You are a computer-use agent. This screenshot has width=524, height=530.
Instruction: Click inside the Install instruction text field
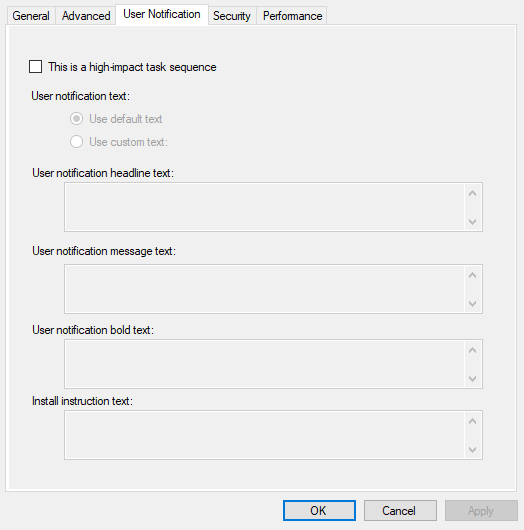[x=264, y=435]
